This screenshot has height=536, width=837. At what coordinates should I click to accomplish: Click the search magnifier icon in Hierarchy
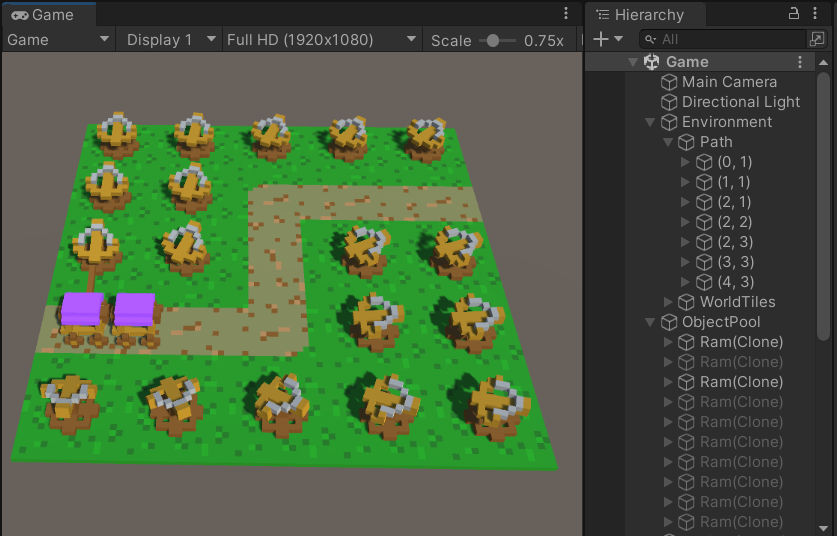[650, 39]
